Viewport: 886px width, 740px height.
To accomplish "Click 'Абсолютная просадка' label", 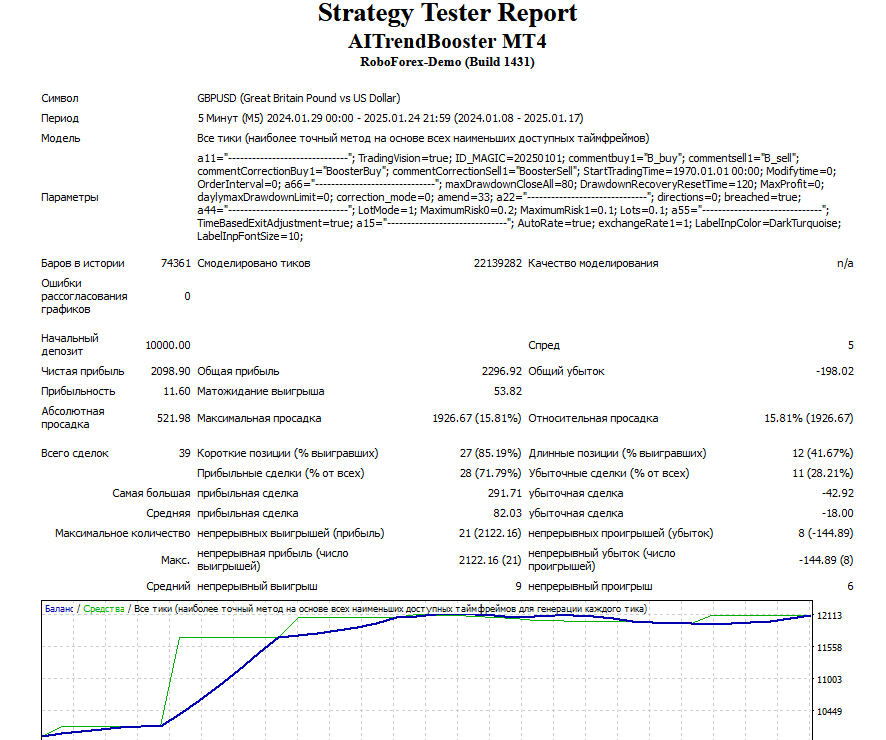I will point(72,417).
